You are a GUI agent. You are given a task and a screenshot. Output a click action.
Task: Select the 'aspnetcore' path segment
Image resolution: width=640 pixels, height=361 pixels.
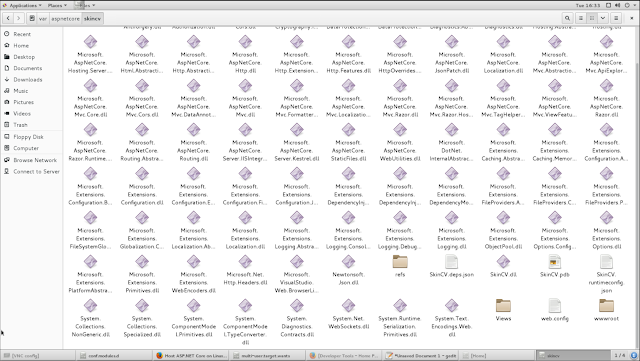click(x=65, y=18)
